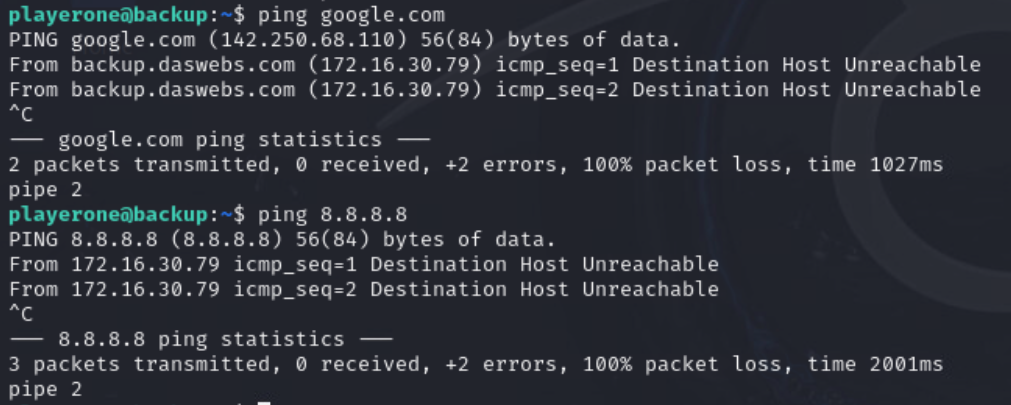Click the typed 'ping google.com' command
The height and width of the screenshot is (405, 1011).
(x=351, y=15)
